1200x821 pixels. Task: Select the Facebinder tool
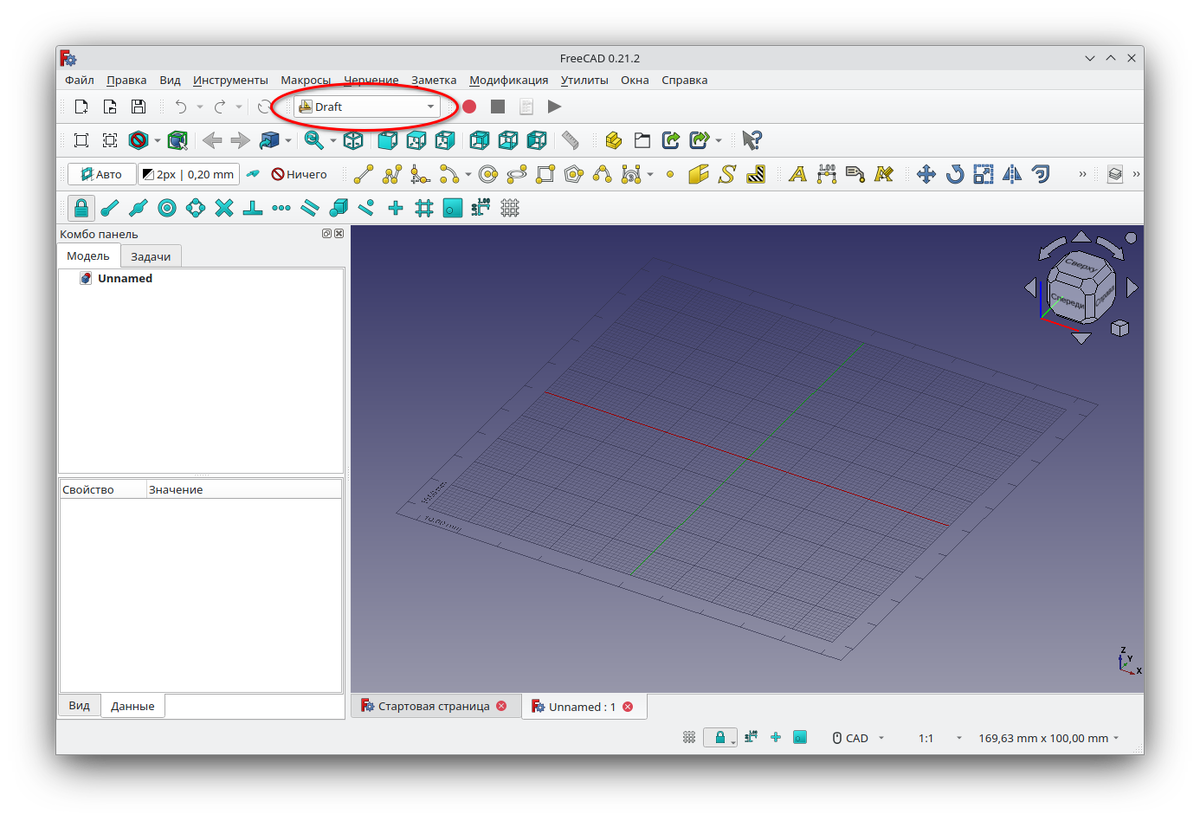click(x=698, y=174)
